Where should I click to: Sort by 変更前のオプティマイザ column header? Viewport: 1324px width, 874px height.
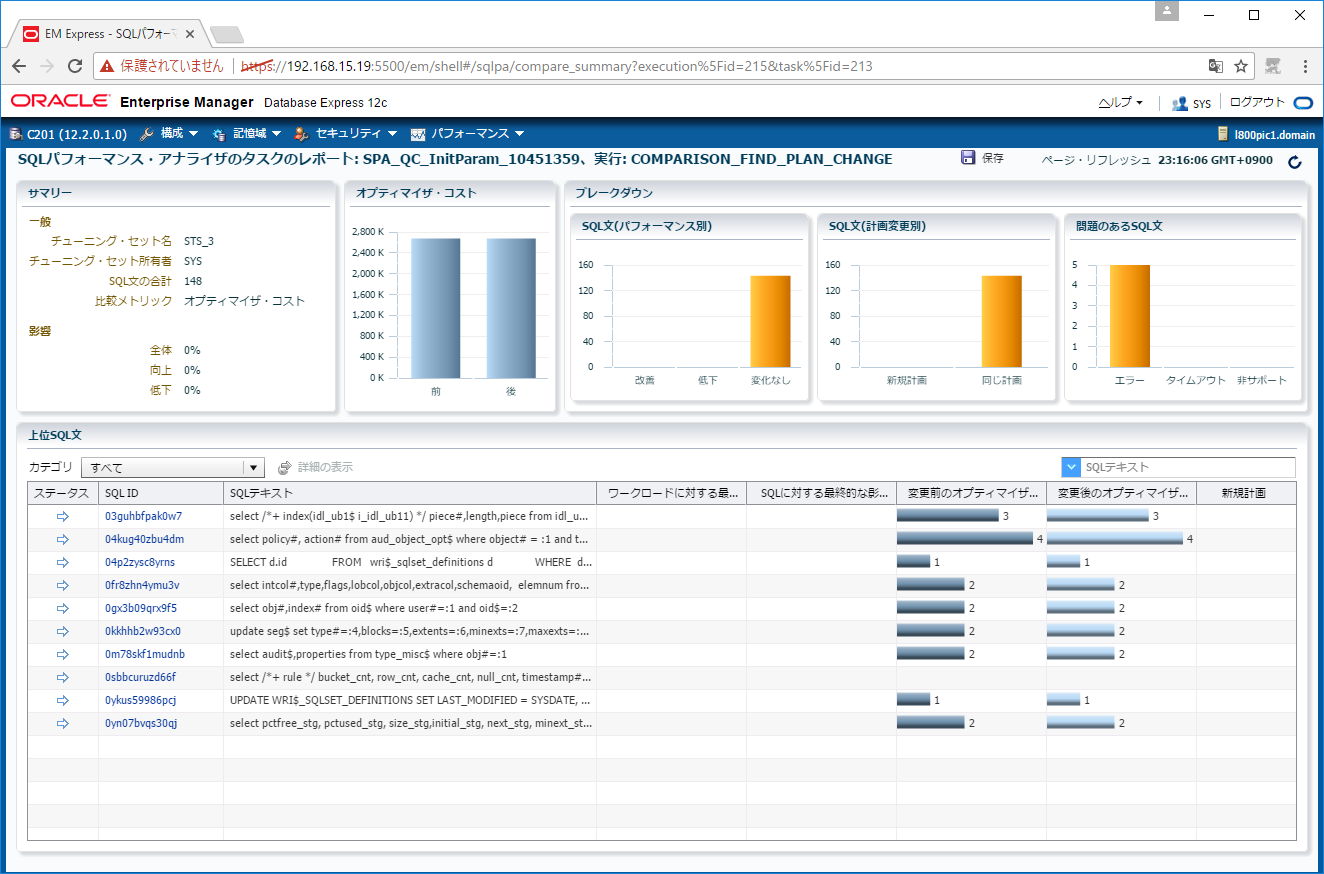(971, 493)
